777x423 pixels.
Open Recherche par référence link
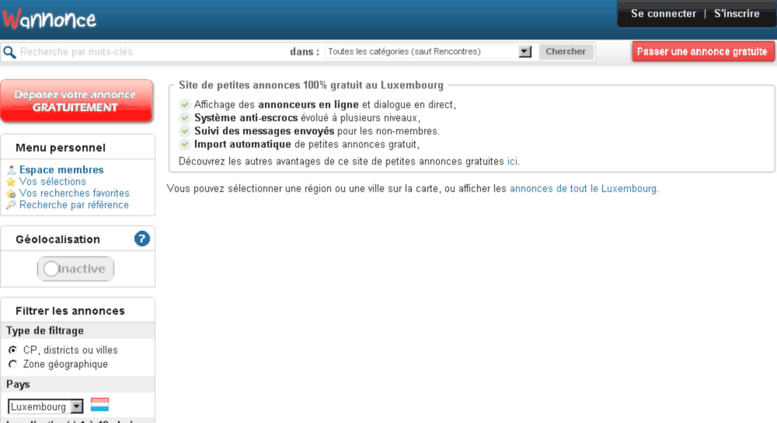tap(74, 205)
